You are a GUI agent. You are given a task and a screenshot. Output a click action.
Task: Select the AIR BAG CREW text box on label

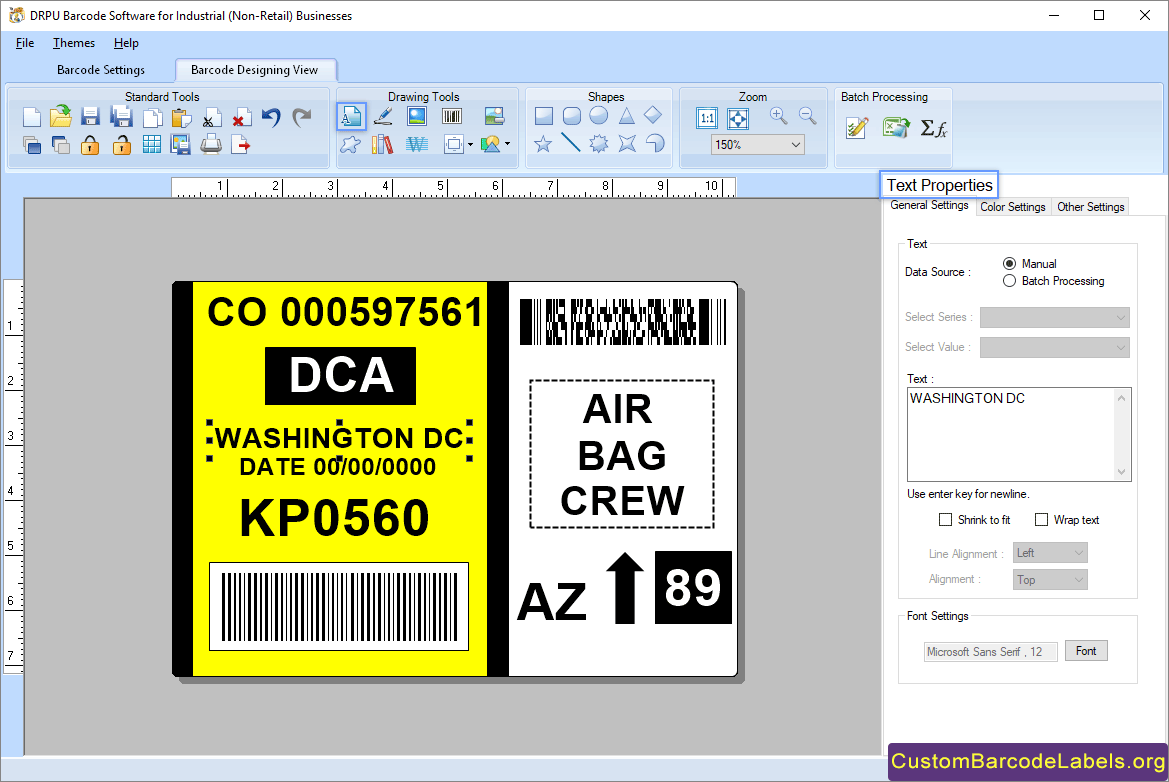click(622, 454)
